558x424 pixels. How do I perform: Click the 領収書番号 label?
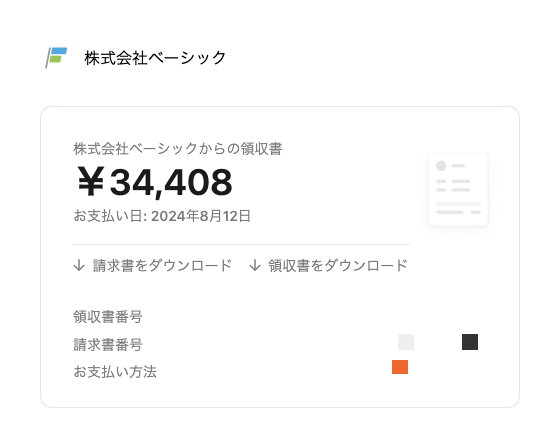coord(108,316)
